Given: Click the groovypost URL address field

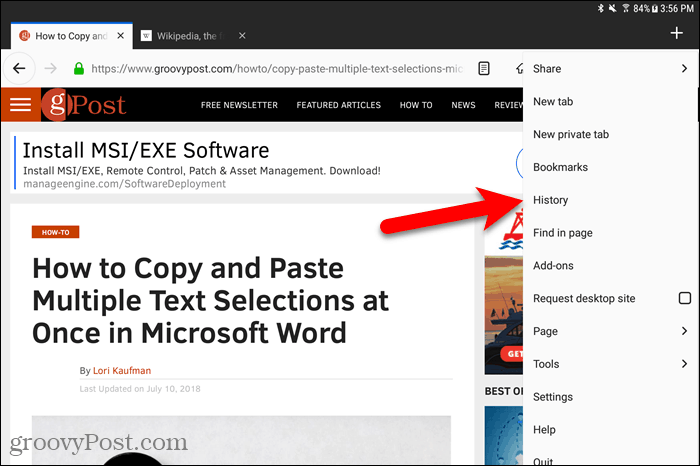Looking at the screenshot, I should point(277,69).
